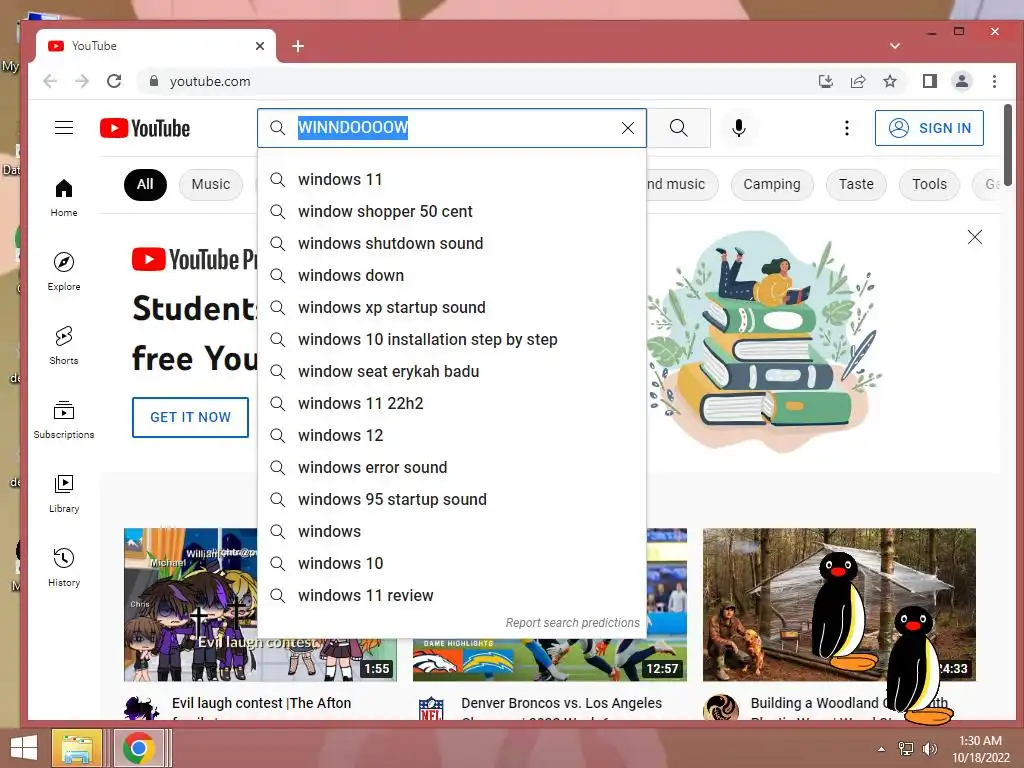This screenshot has width=1024, height=768.
Task: Select the Music filter chip
Action: tap(210, 184)
